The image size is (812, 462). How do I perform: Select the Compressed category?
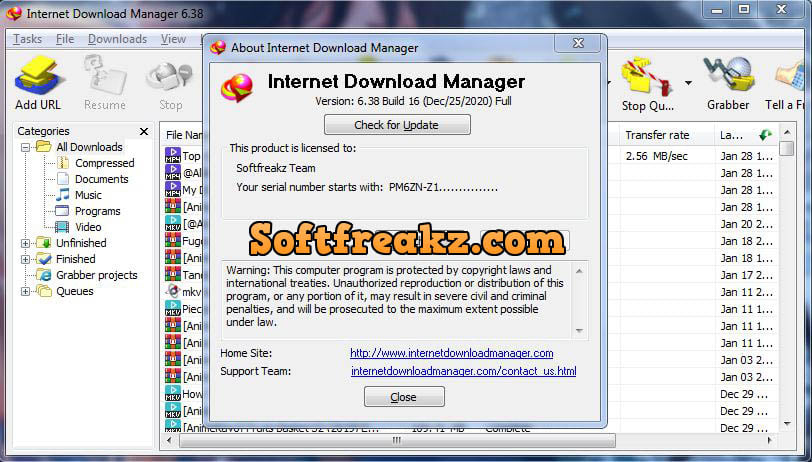pos(104,163)
